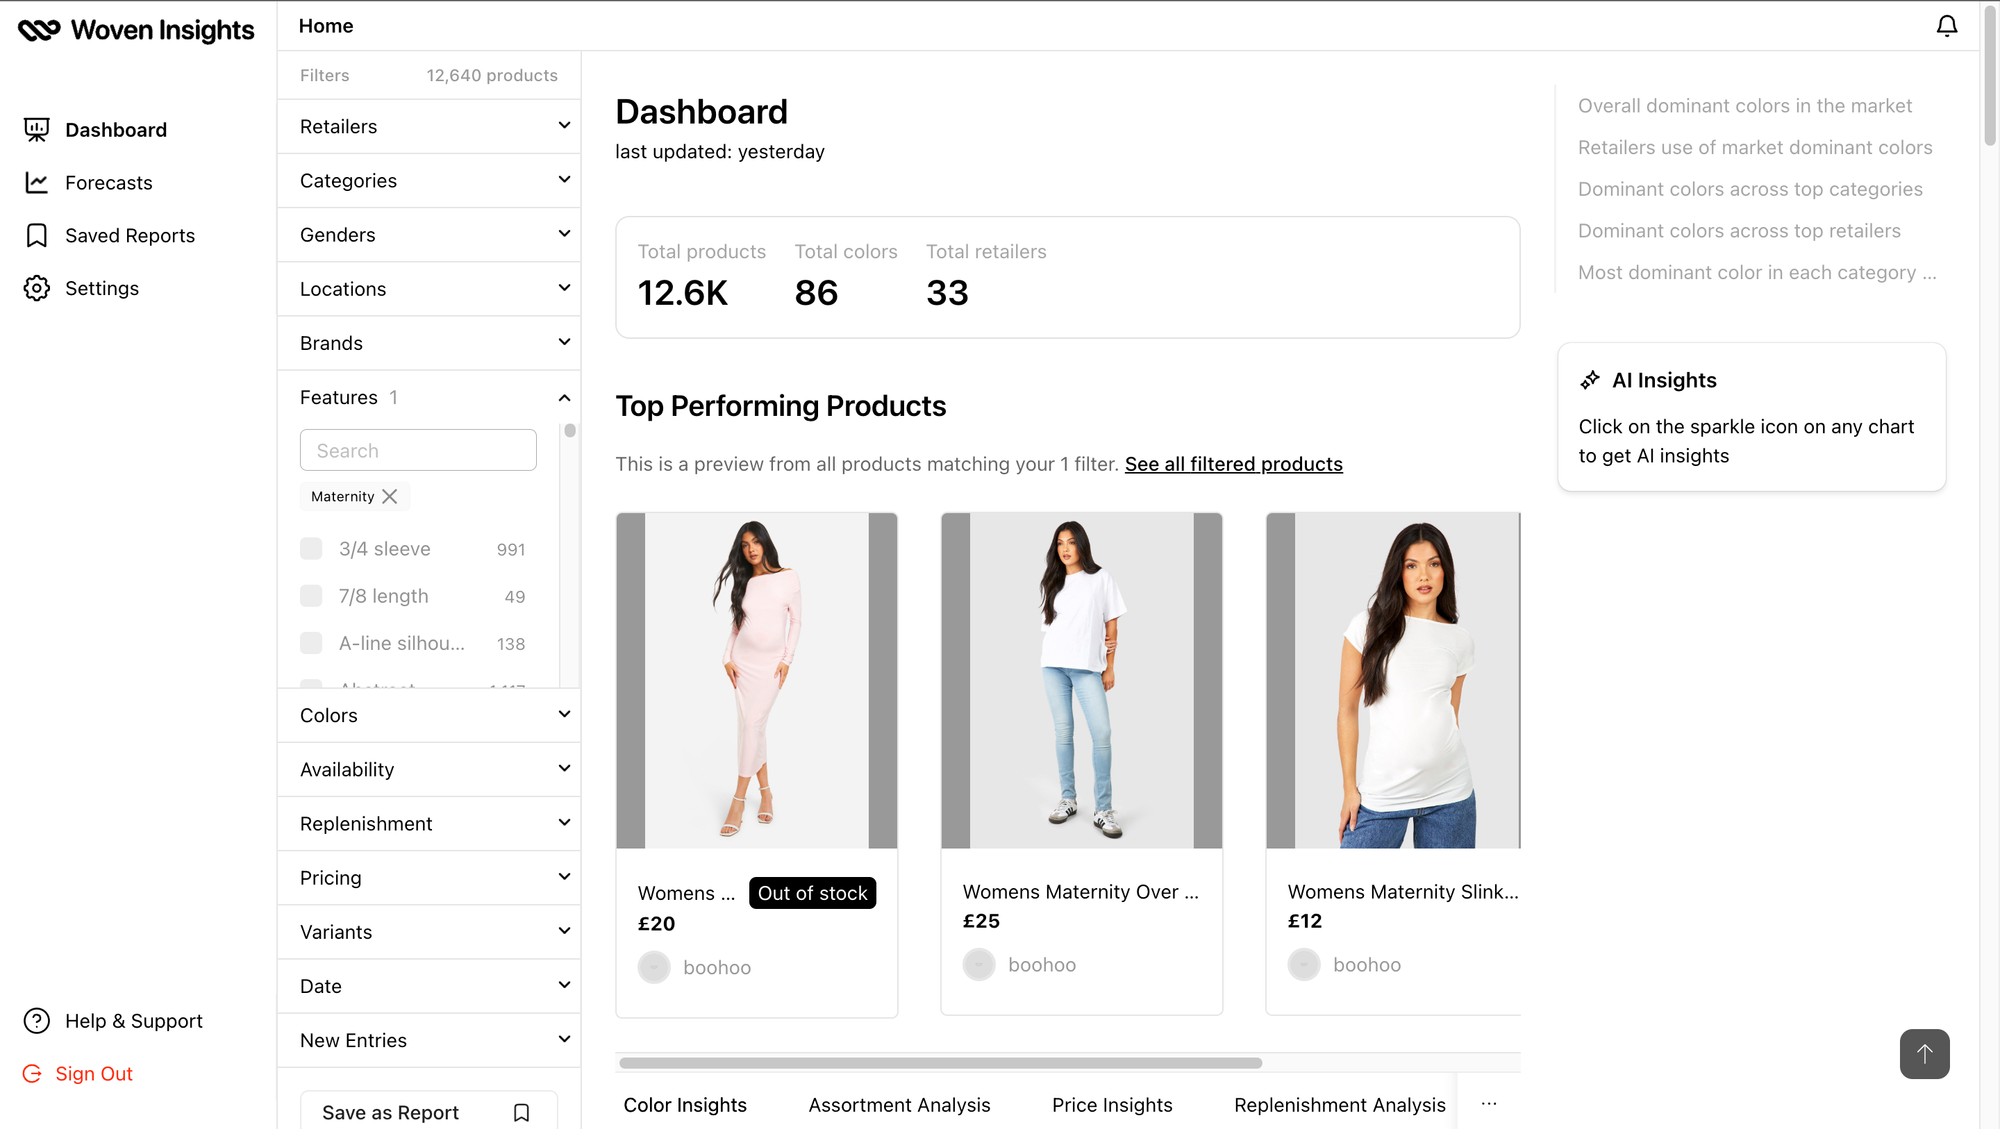Screen dimensions: 2000x1129
Task: Expand the Retailers filter dropdown
Action: pos(429,126)
